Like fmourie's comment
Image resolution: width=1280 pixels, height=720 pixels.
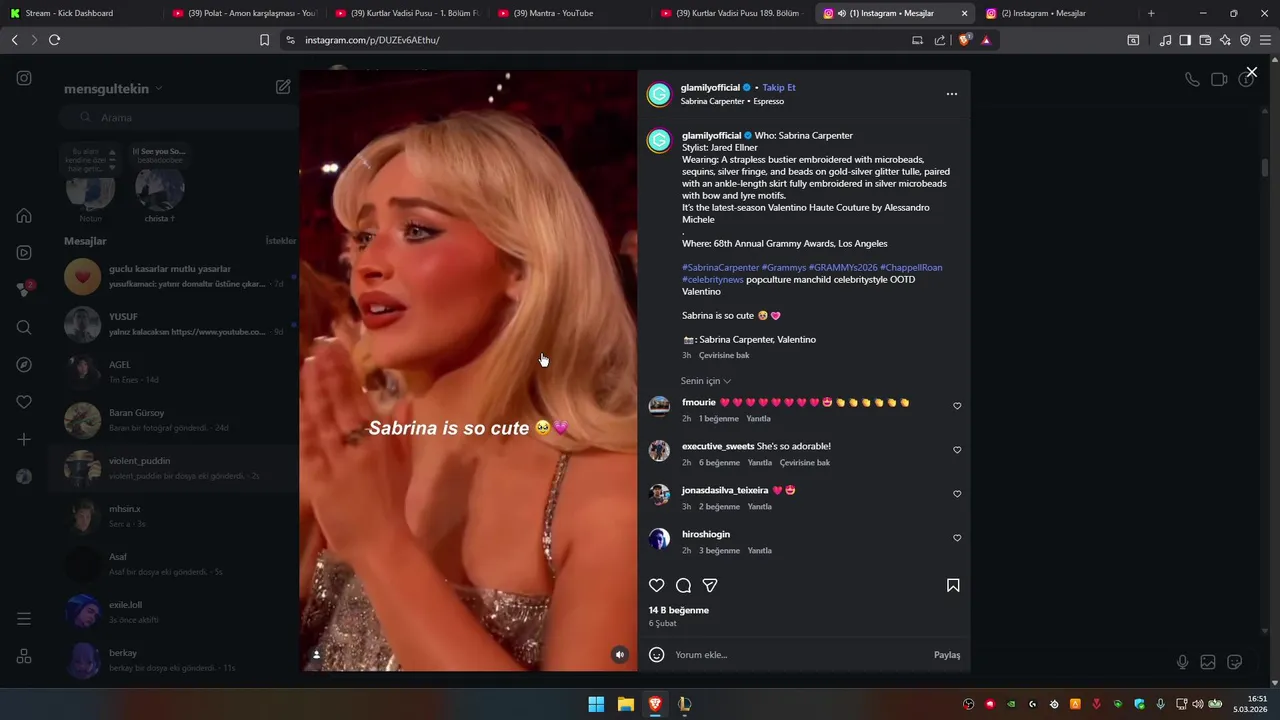957,406
